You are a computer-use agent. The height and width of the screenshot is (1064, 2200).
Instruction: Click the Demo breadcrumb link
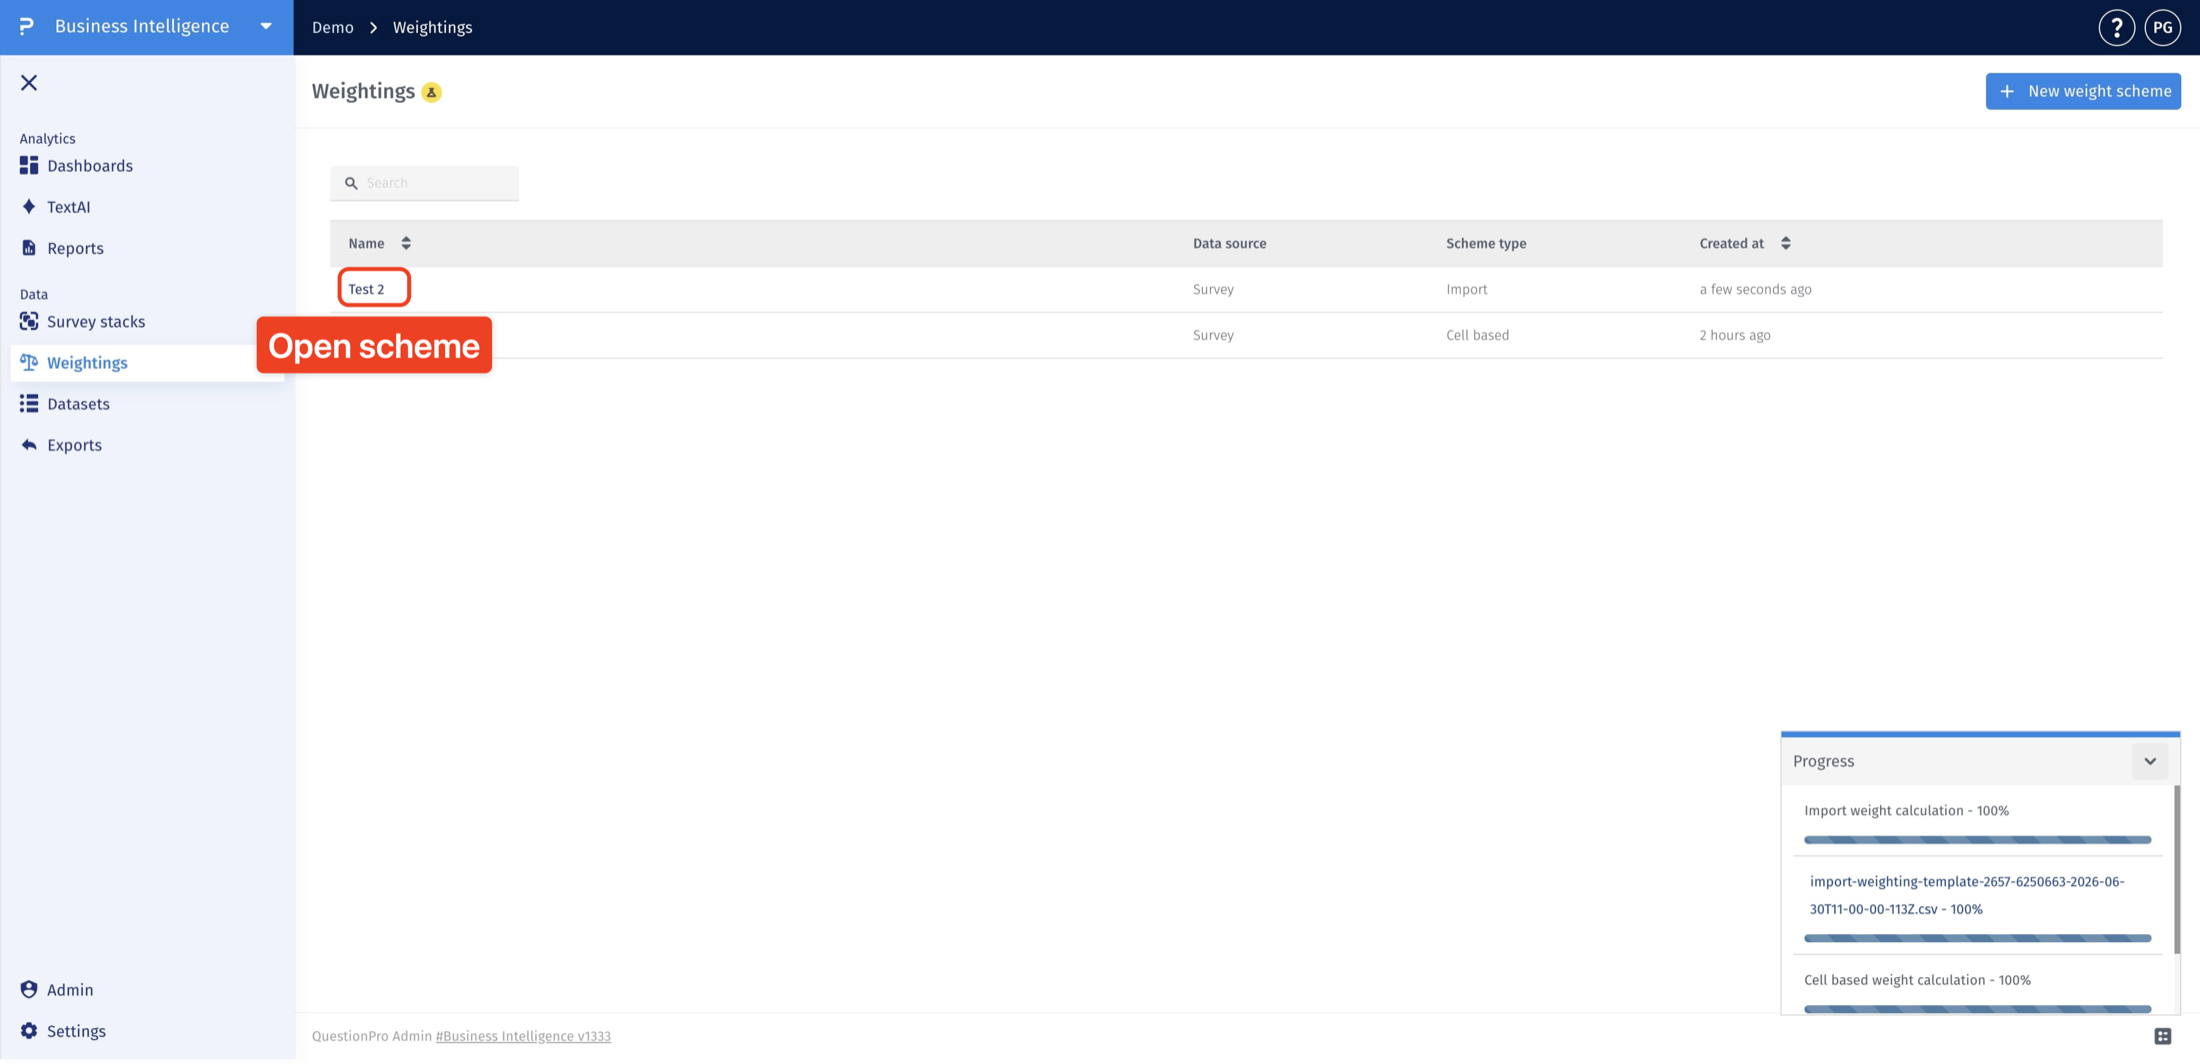click(x=332, y=27)
